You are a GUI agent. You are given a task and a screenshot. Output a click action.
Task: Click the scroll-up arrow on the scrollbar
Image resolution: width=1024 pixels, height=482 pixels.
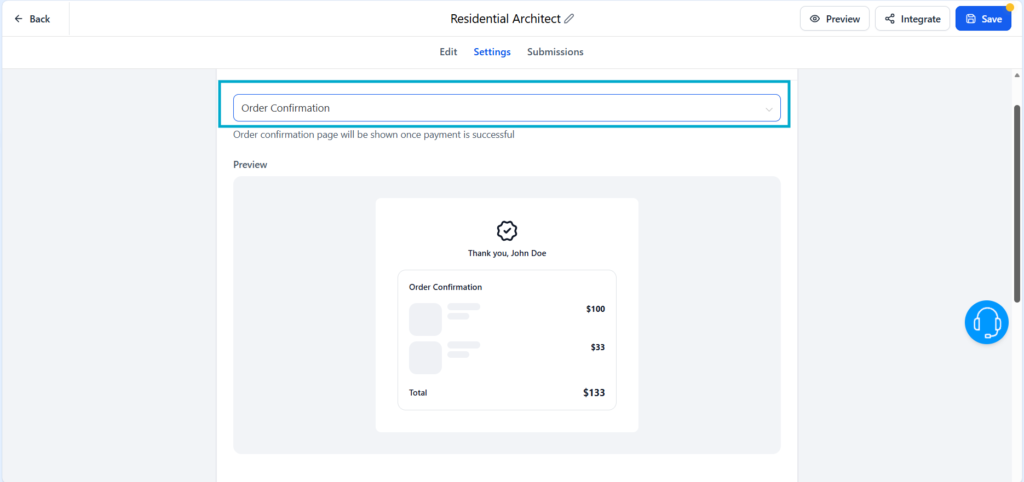tap(1017, 75)
